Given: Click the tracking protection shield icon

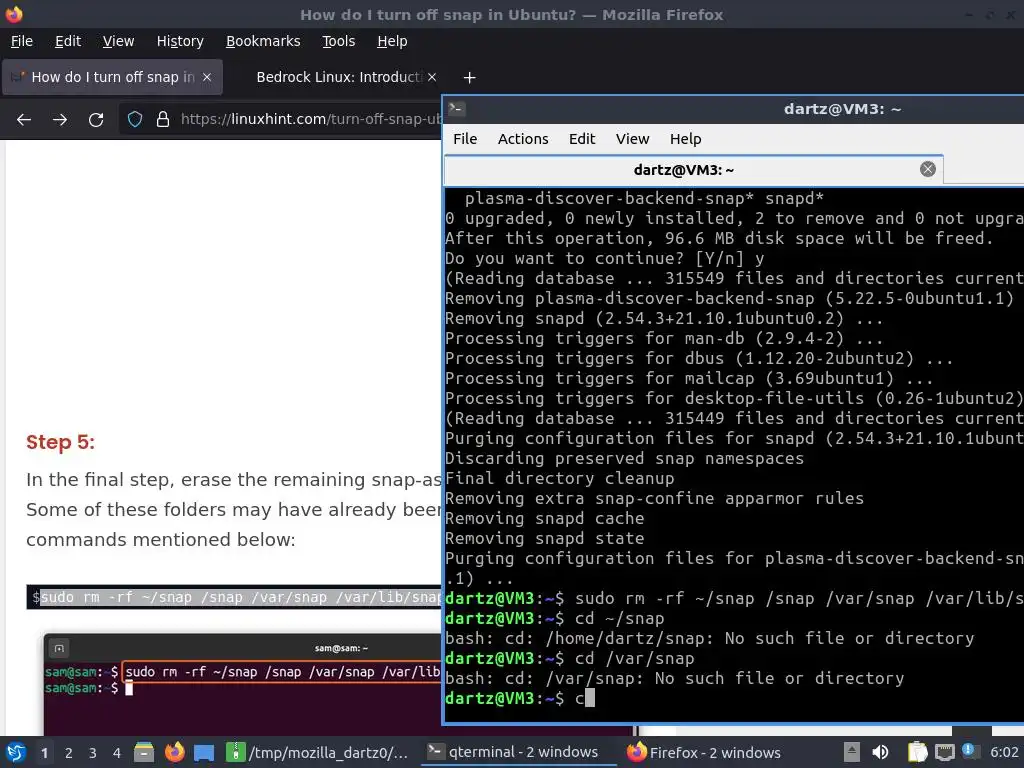Looking at the screenshot, I should pyautogui.click(x=135, y=119).
